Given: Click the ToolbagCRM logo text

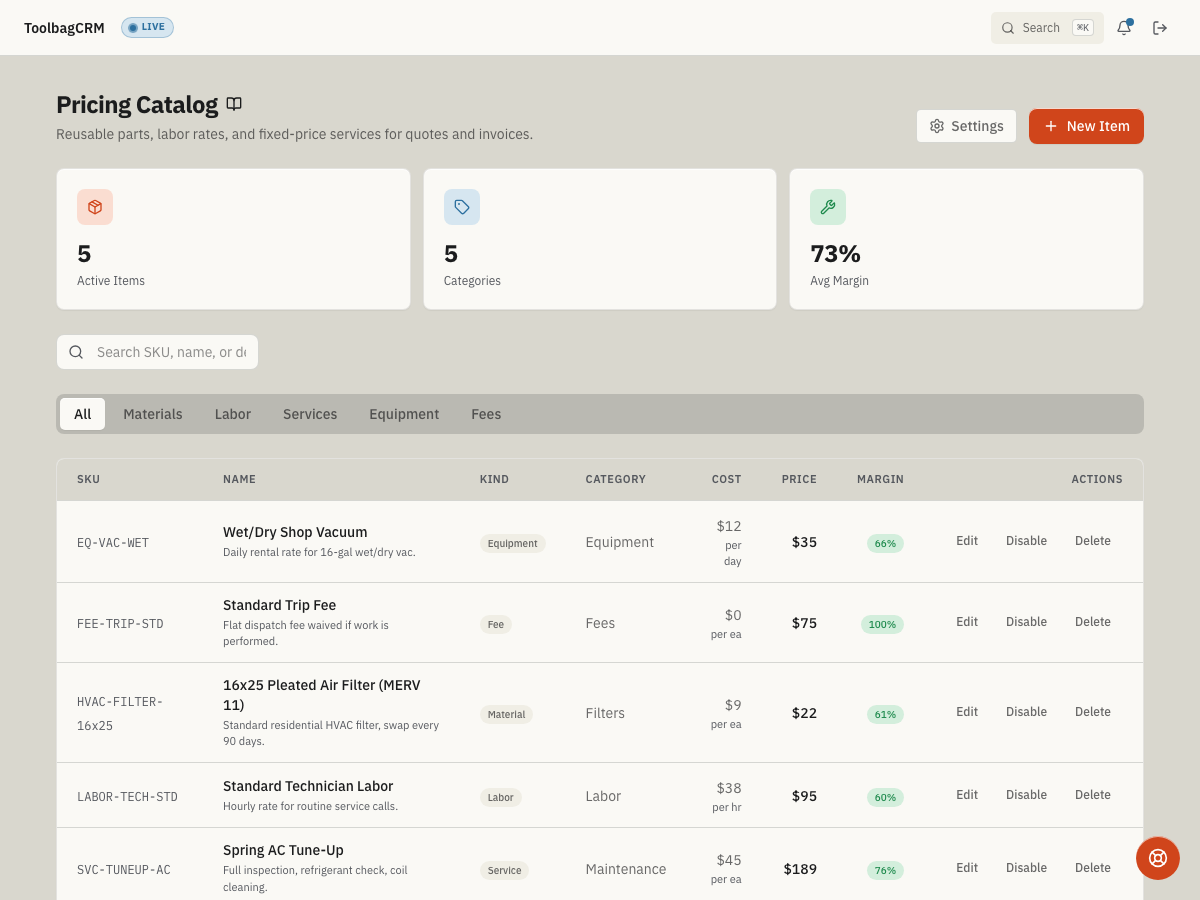Looking at the screenshot, I should [x=64, y=28].
